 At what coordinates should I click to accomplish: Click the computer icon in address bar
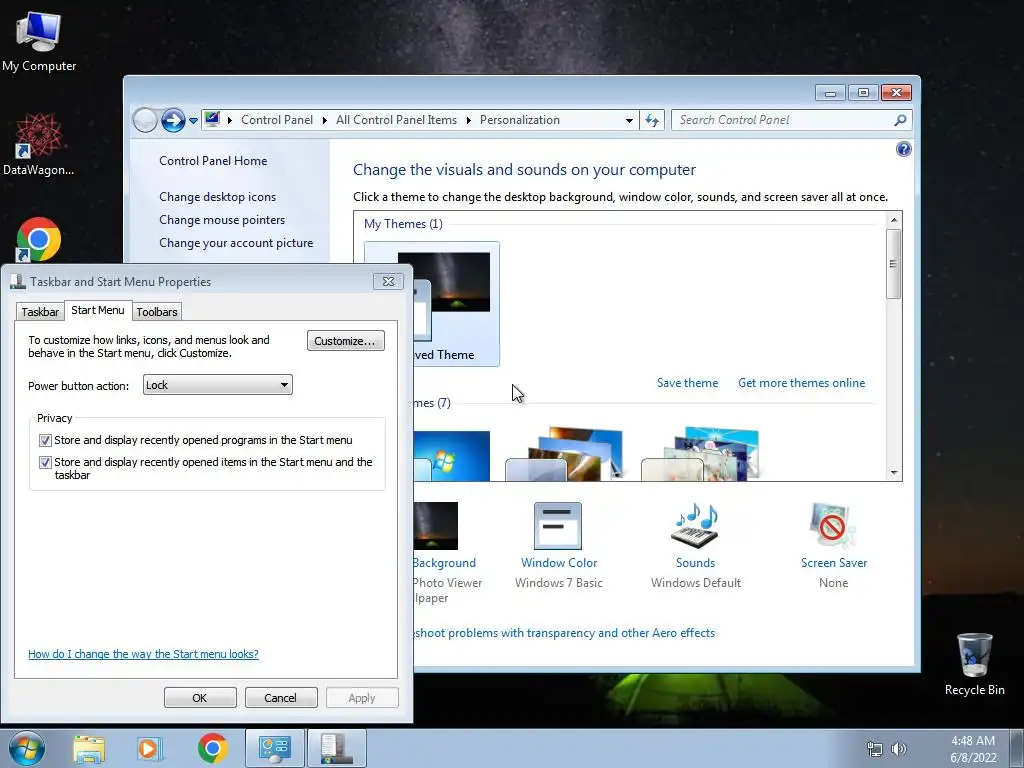tap(212, 120)
